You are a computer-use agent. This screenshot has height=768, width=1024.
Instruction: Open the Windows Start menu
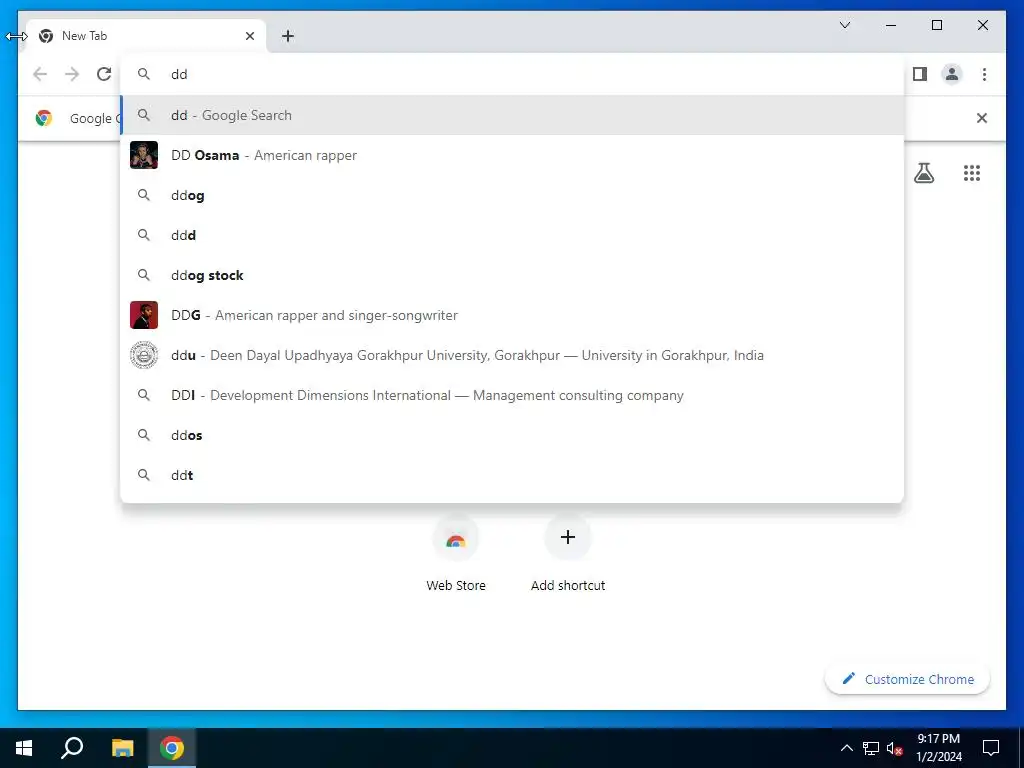click(24, 748)
